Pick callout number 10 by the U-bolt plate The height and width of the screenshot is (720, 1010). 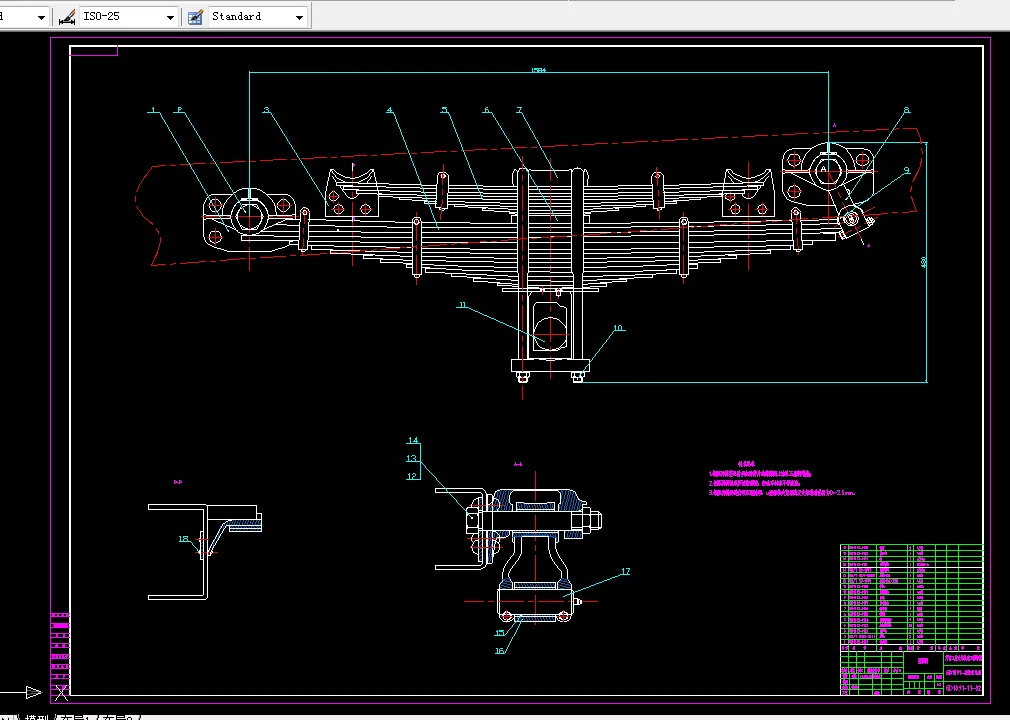(x=618, y=328)
